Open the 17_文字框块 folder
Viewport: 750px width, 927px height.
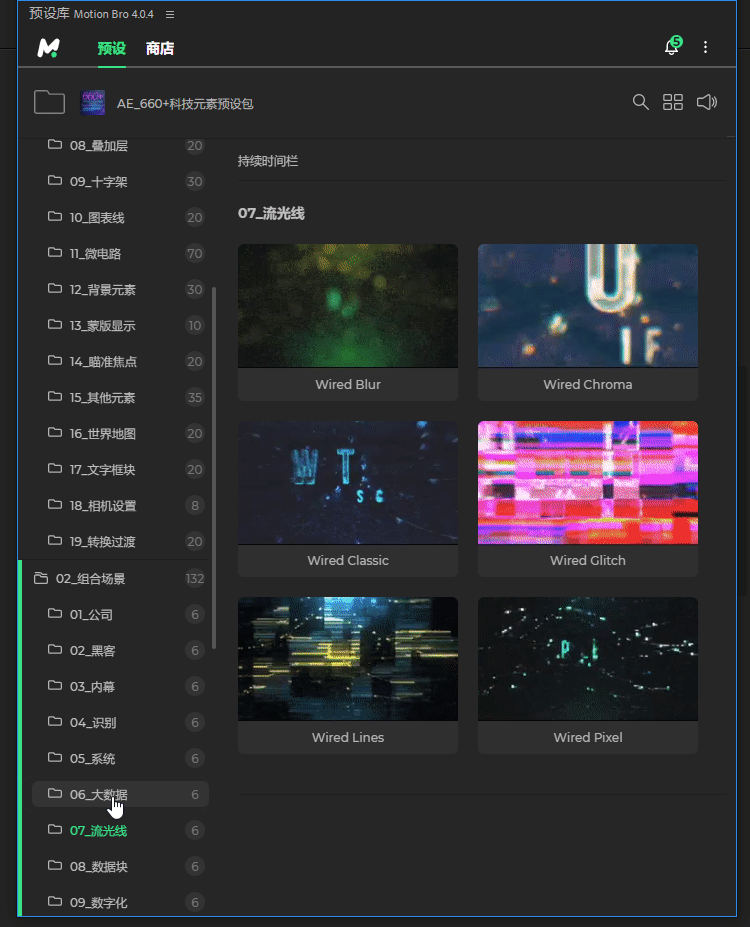(x=121, y=470)
